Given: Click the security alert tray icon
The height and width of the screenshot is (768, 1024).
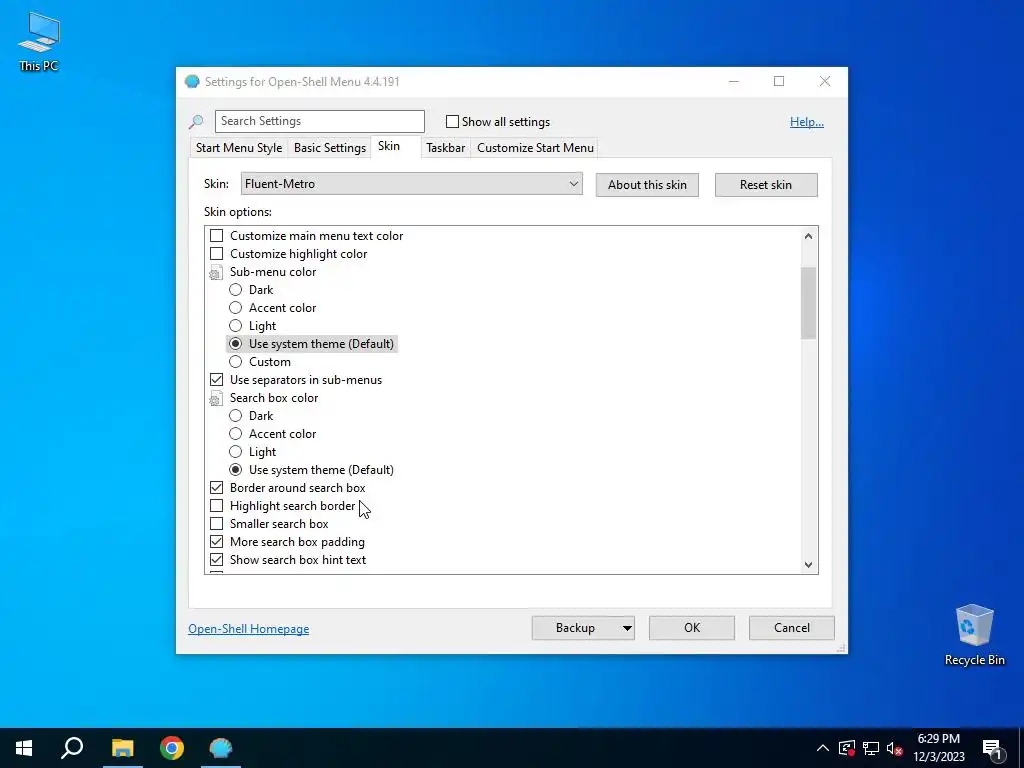Looking at the screenshot, I should click(846, 748).
